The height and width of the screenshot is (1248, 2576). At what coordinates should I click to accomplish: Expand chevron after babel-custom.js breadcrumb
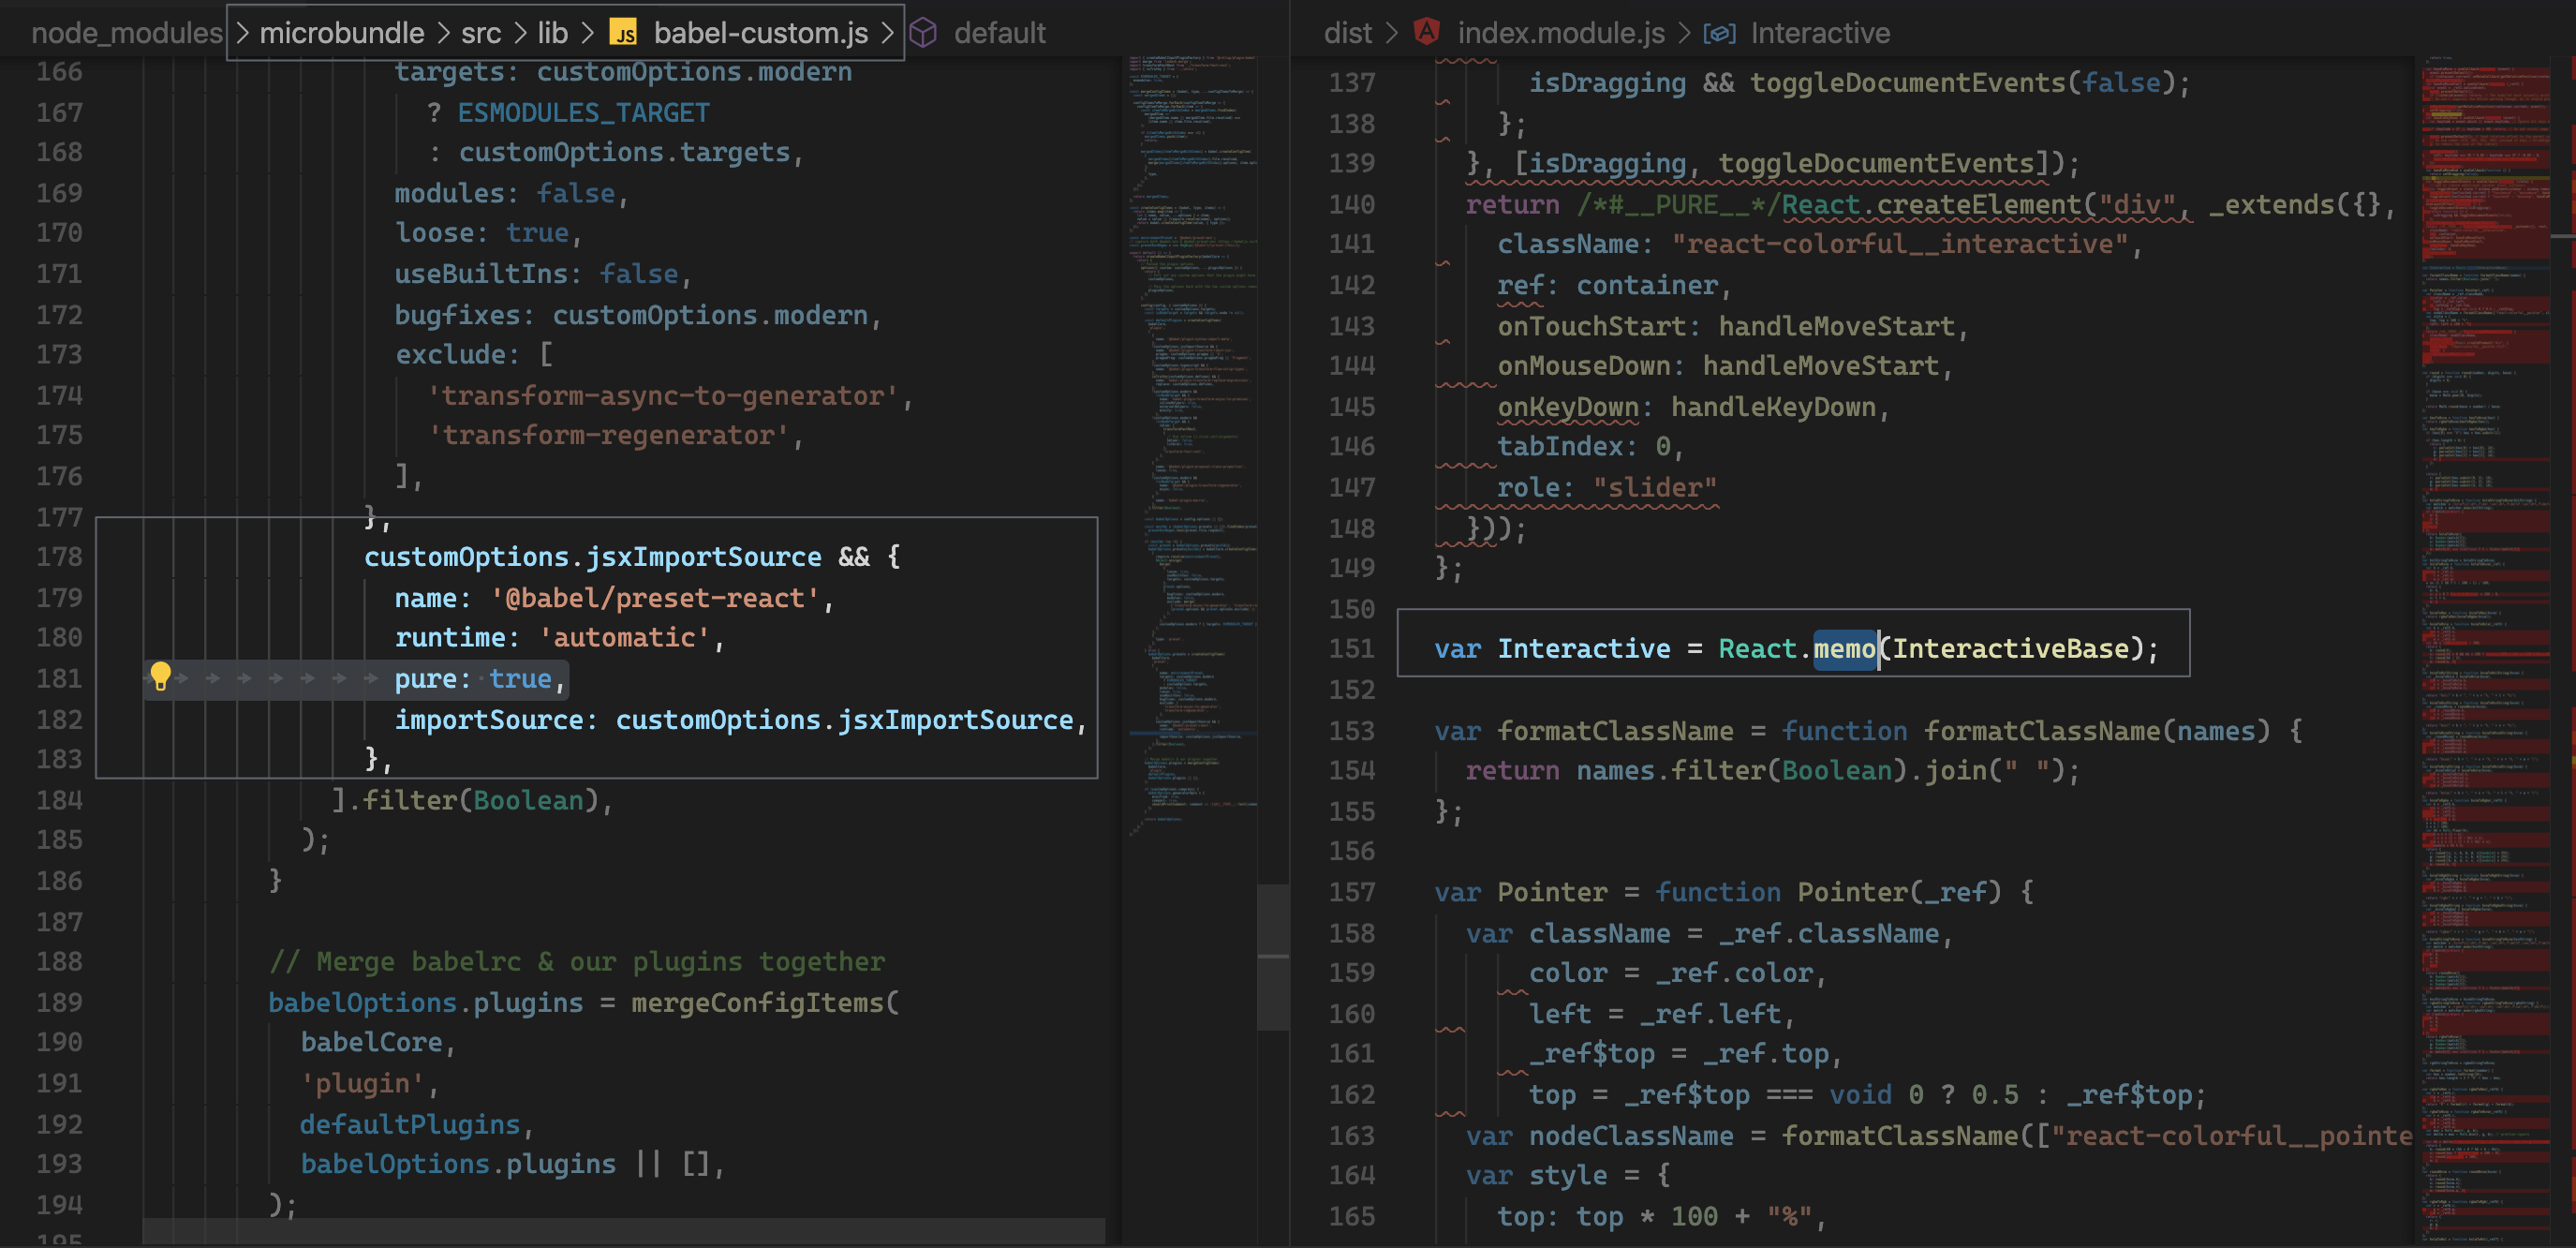click(x=887, y=33)
